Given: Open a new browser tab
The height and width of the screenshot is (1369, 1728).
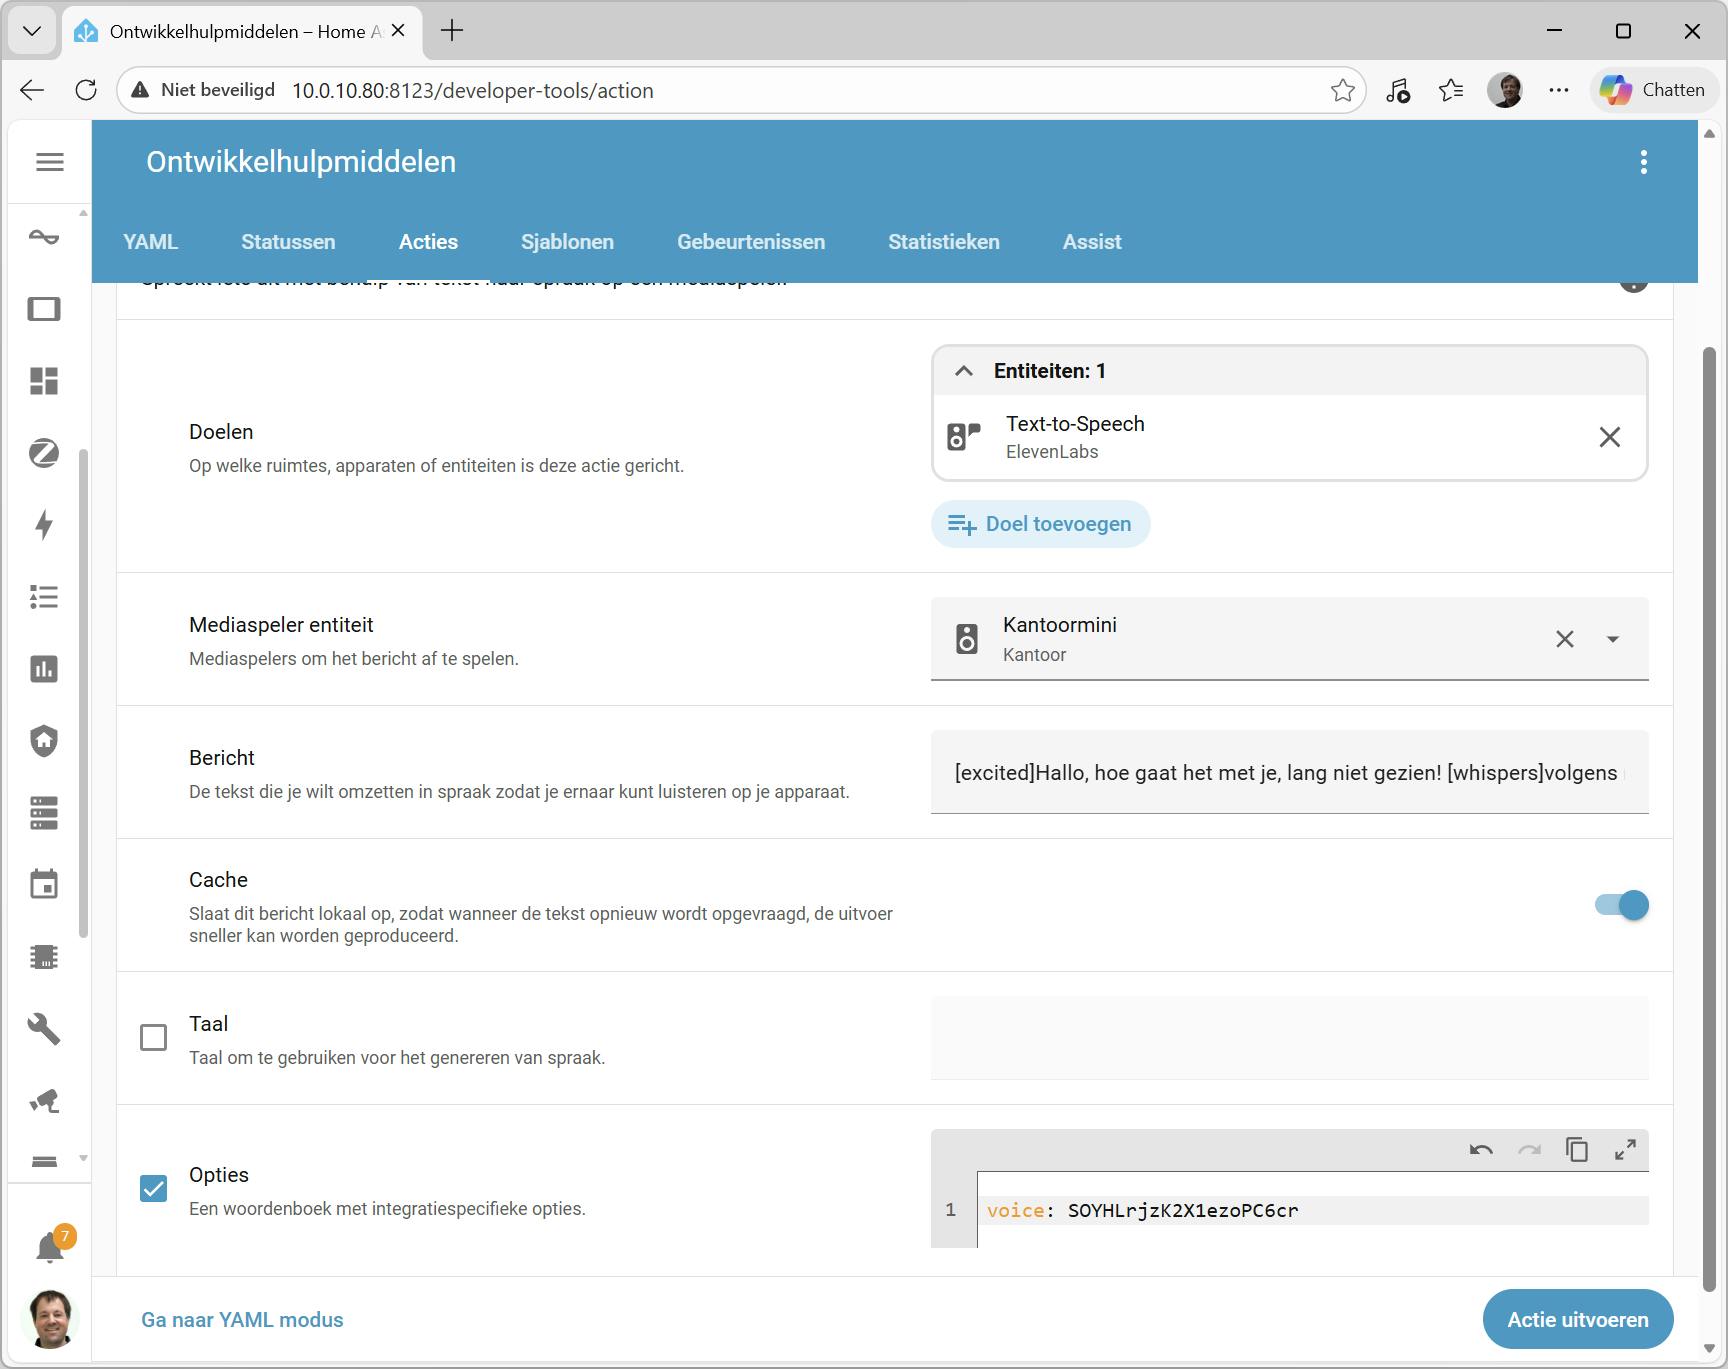Looking at the screenshot, I should click(452, 31).
